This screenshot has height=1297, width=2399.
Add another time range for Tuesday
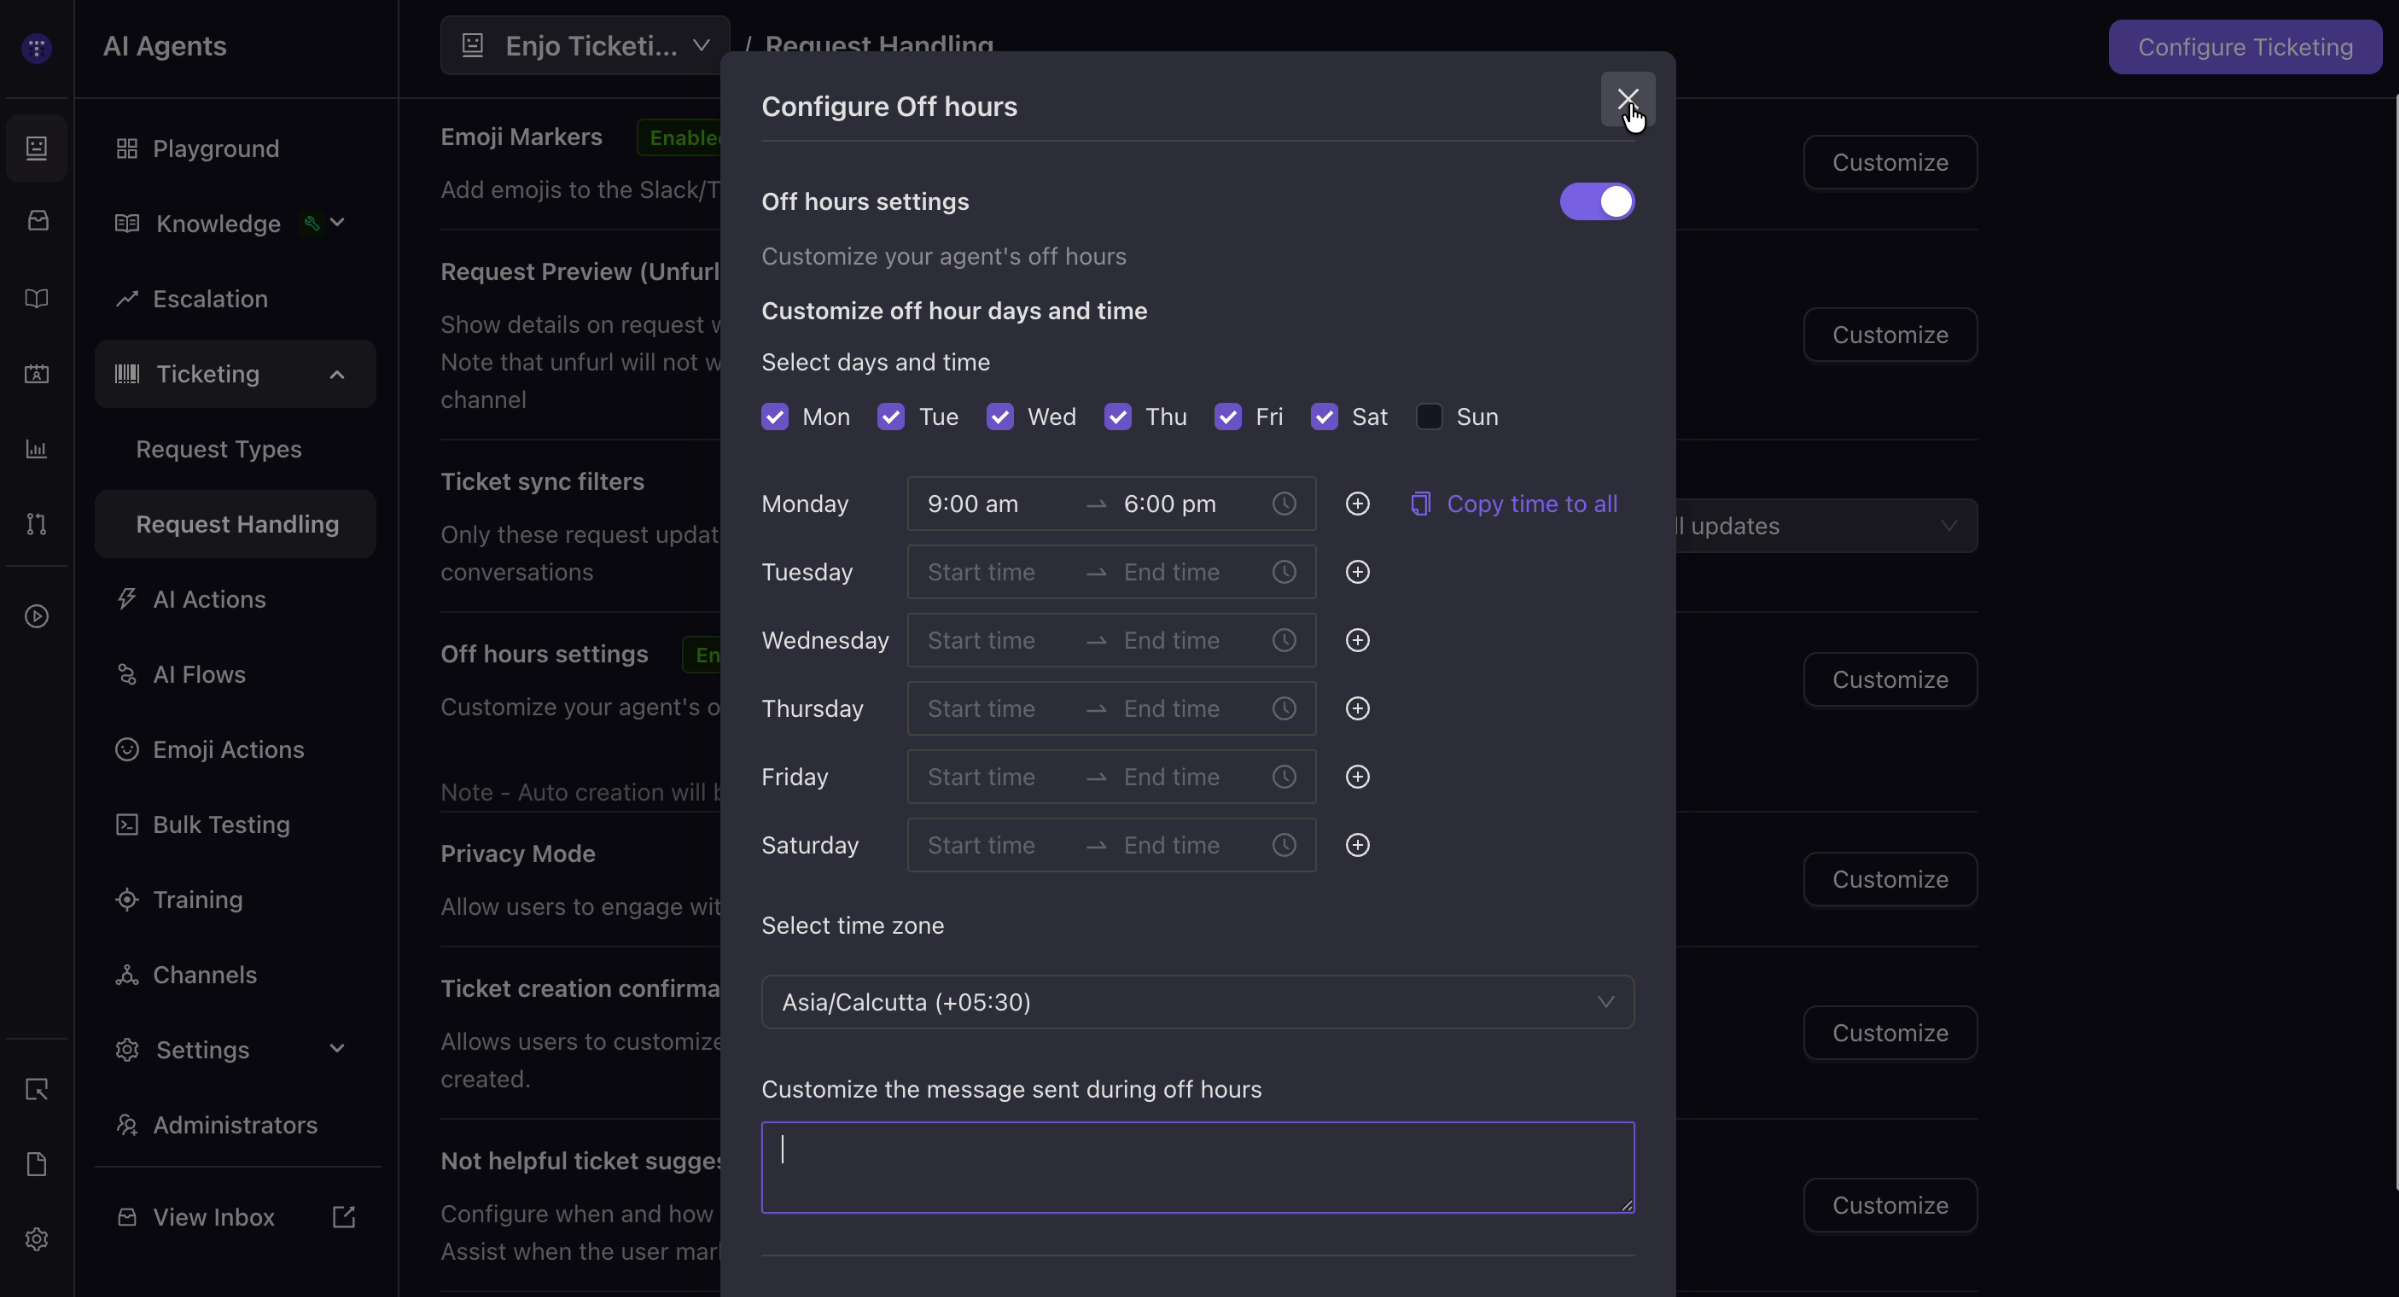[x=1357, y=572]
